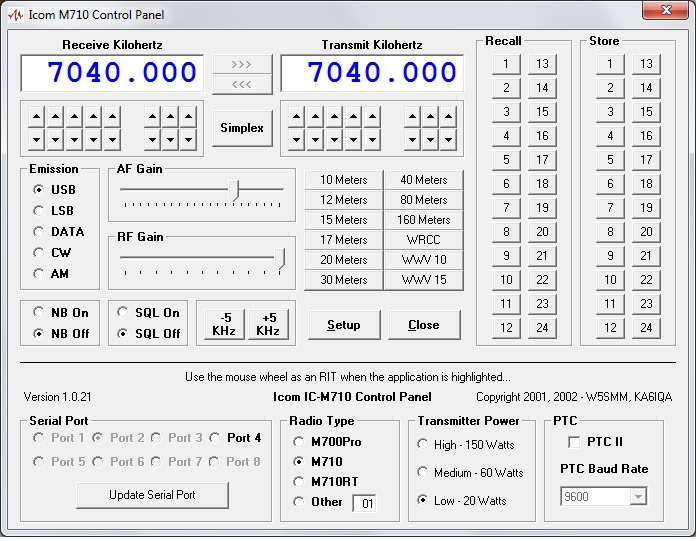Viewport: 696px width, 541px height.
Task: Decrement the leftmost transmit frequency digit down arrow
Action: pyautogui.click(x=297, y=140)
